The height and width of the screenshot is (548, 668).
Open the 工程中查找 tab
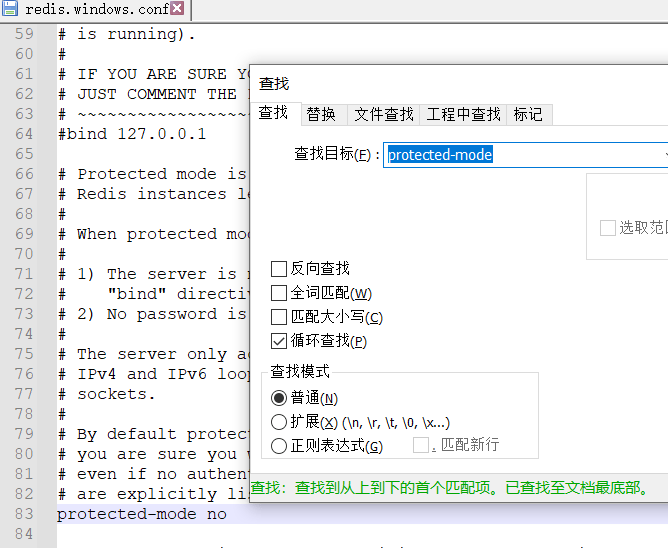[x=463, y=114]
